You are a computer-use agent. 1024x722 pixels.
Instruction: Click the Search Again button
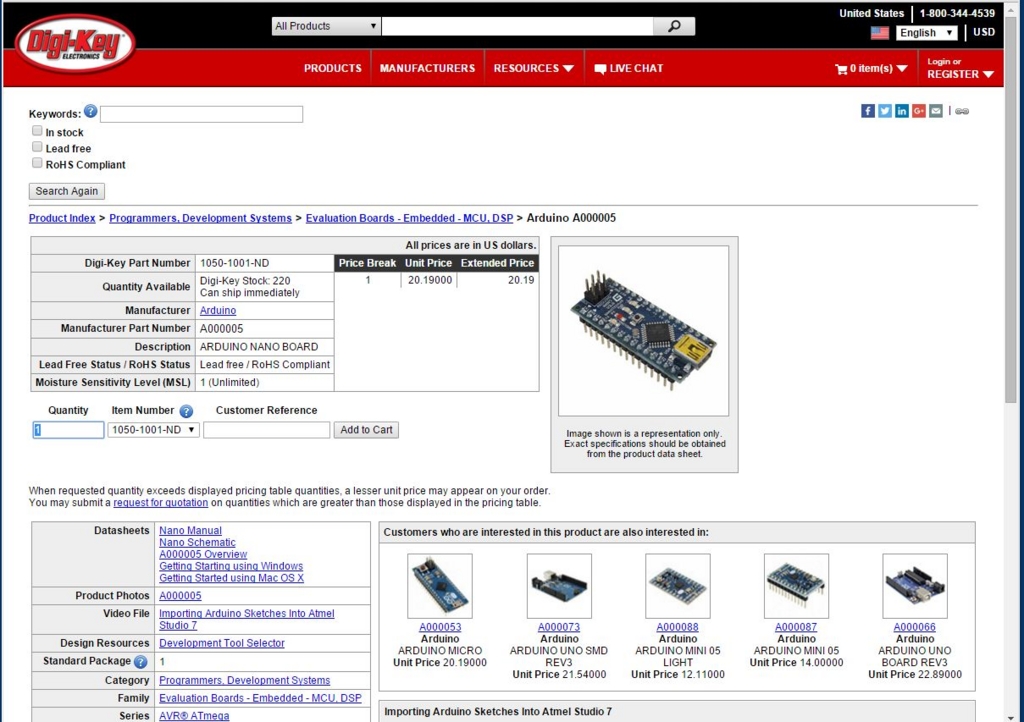pyautogui.click(x=67, y=191)
